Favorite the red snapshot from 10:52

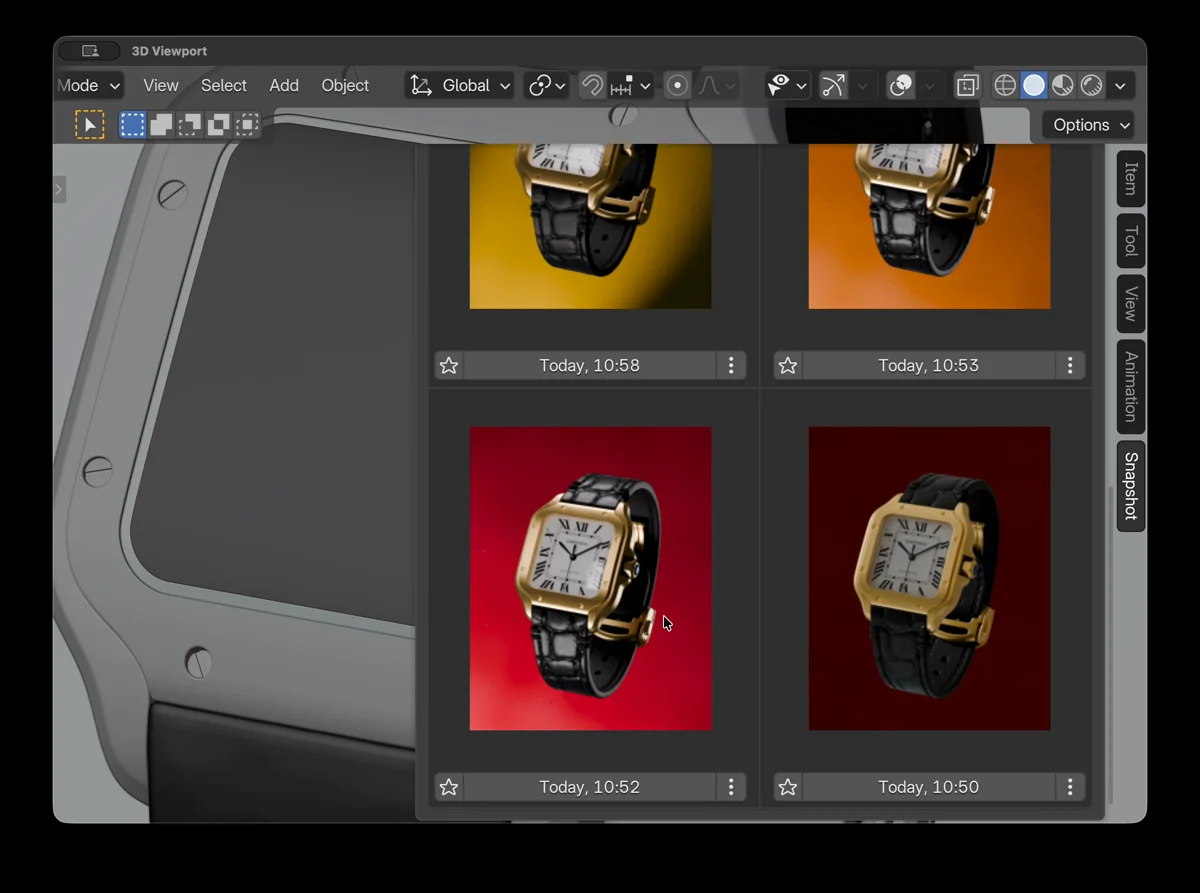[448, 787]
